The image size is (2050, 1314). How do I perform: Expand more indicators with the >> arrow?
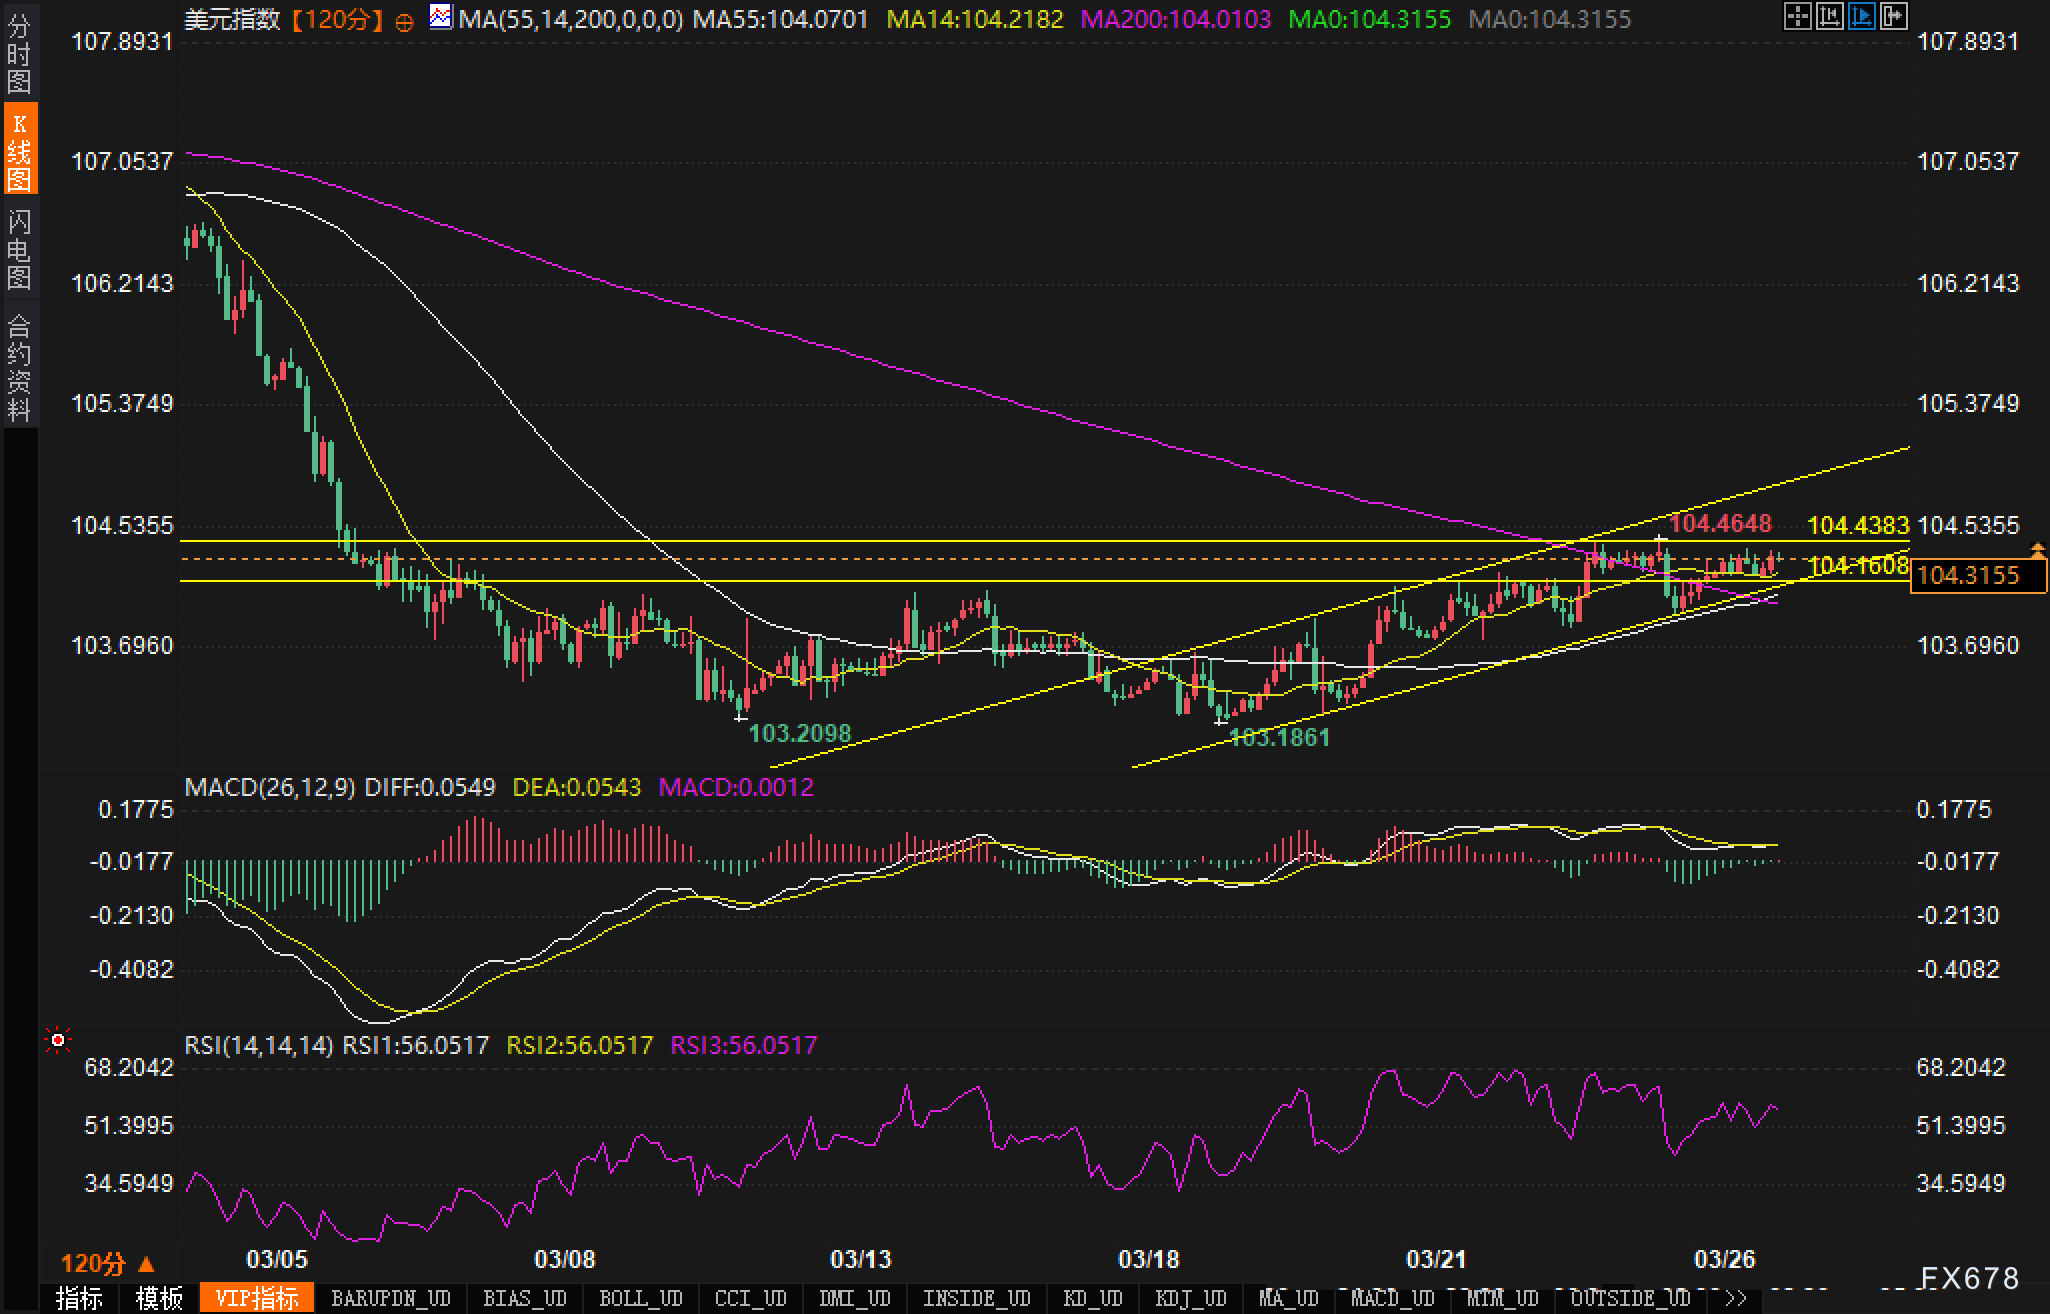click(1736, 1299)
